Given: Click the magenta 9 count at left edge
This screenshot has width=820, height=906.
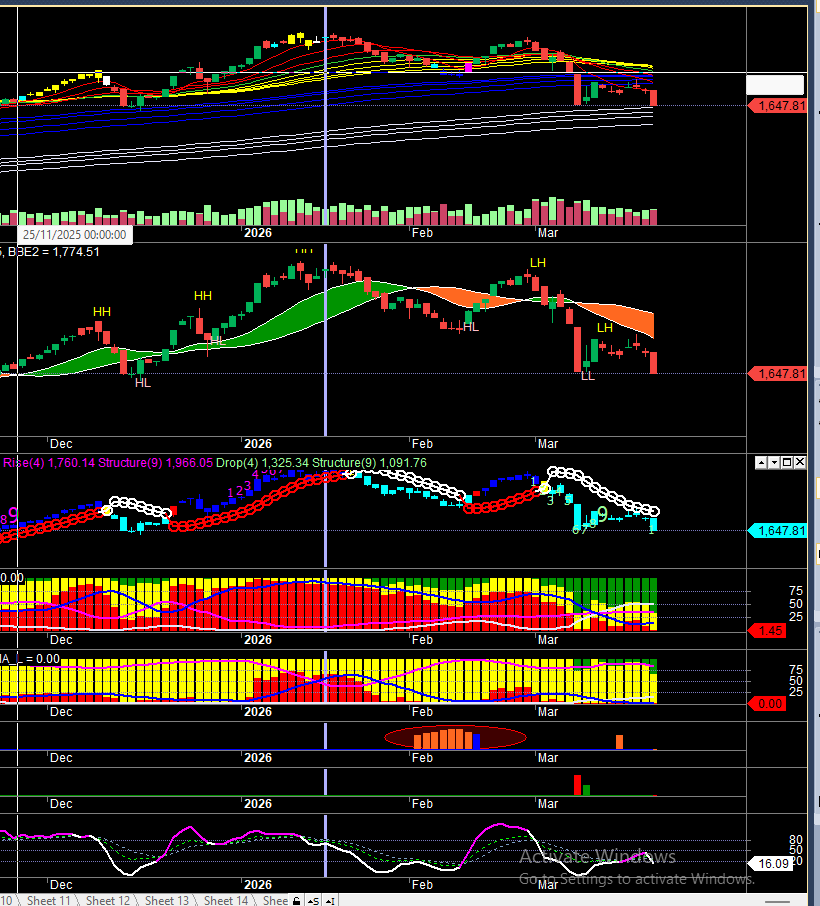Looking at the screenshot, I should click(13, 515).
